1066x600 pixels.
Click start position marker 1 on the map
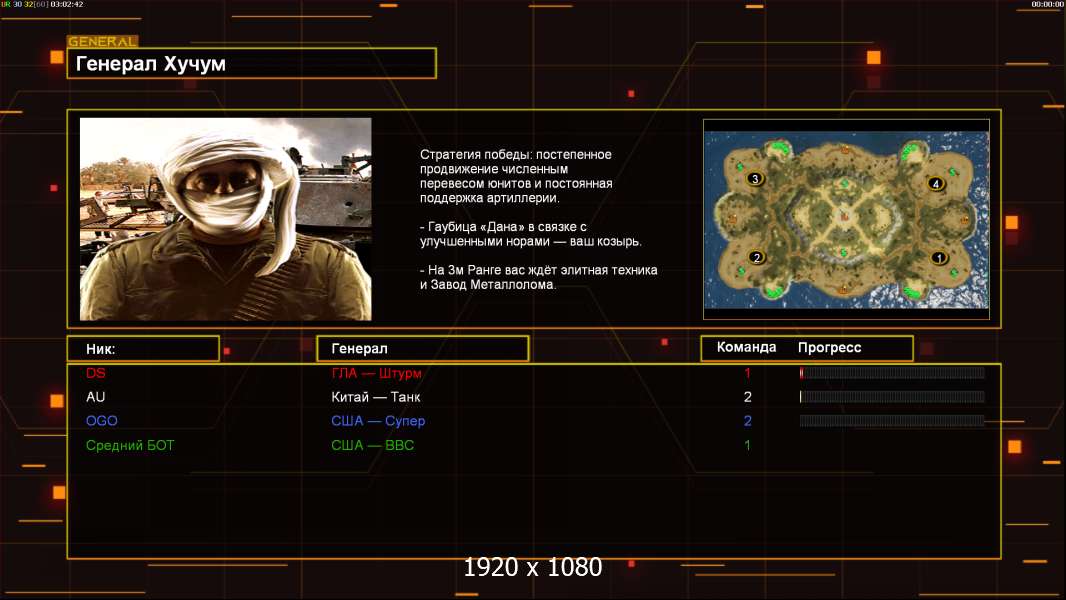coord(939,258)
